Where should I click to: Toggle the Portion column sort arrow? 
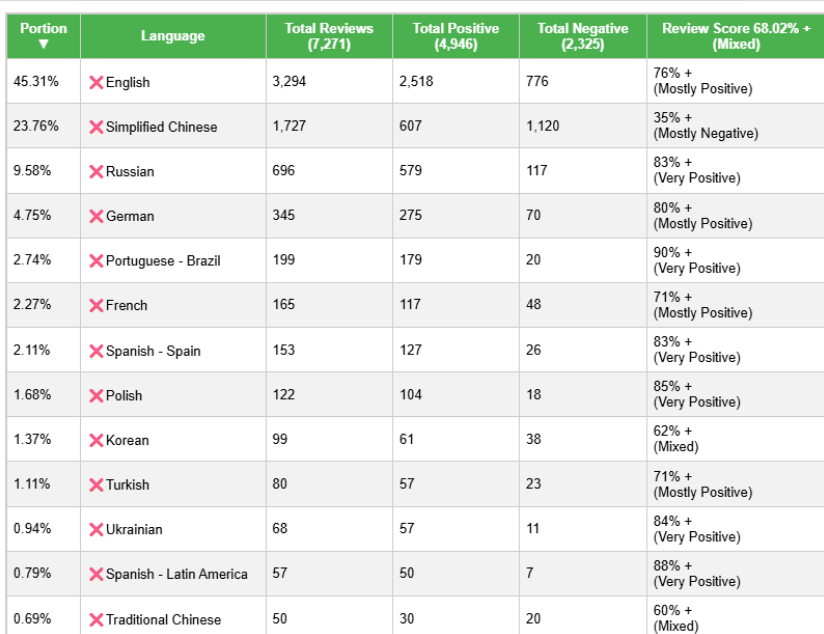[x=44, y=44]
